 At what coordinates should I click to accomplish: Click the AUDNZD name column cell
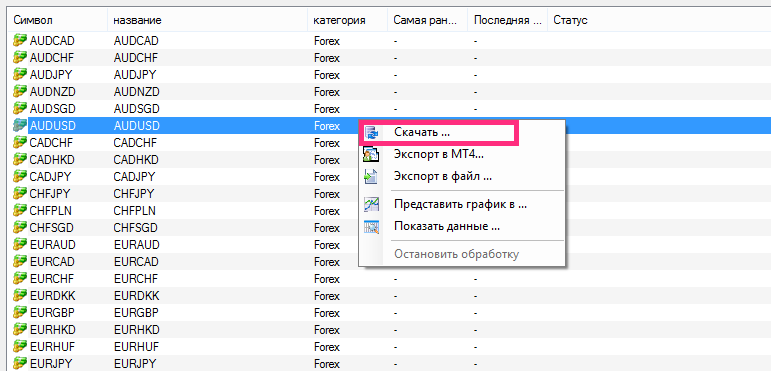pos(136,91)
